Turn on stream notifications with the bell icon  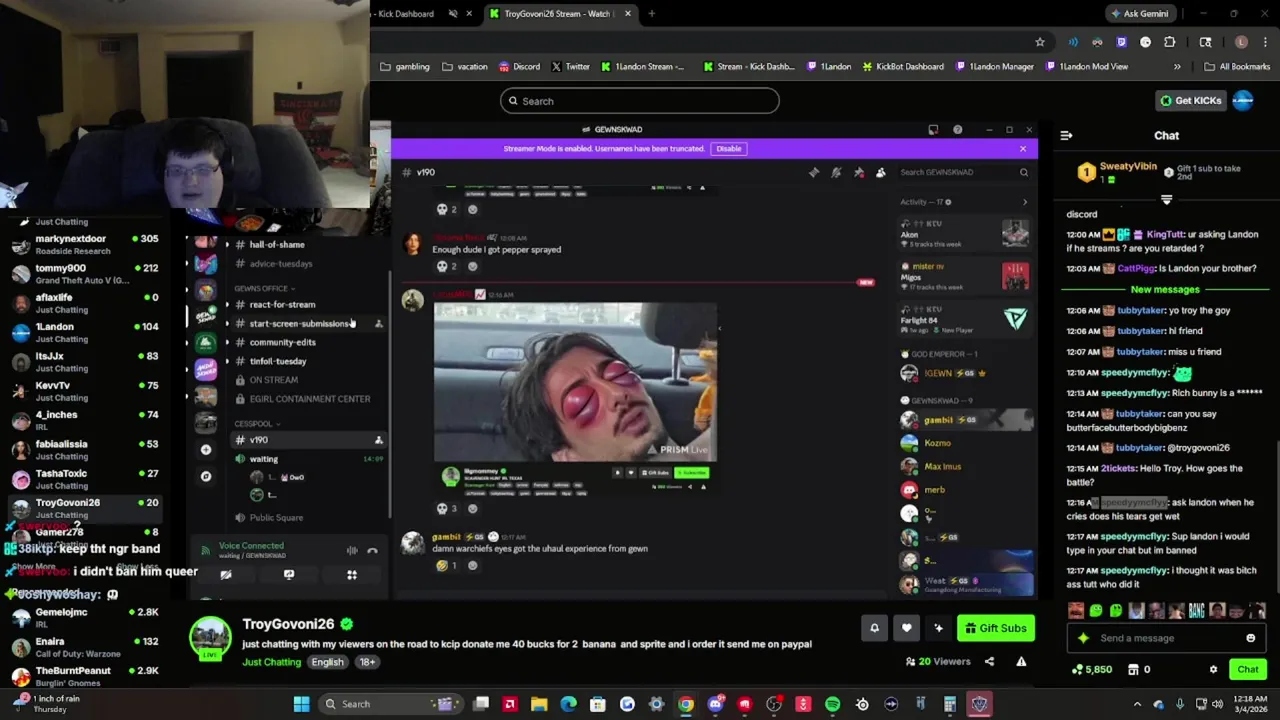pyautogui.click(x=874, y=628)
